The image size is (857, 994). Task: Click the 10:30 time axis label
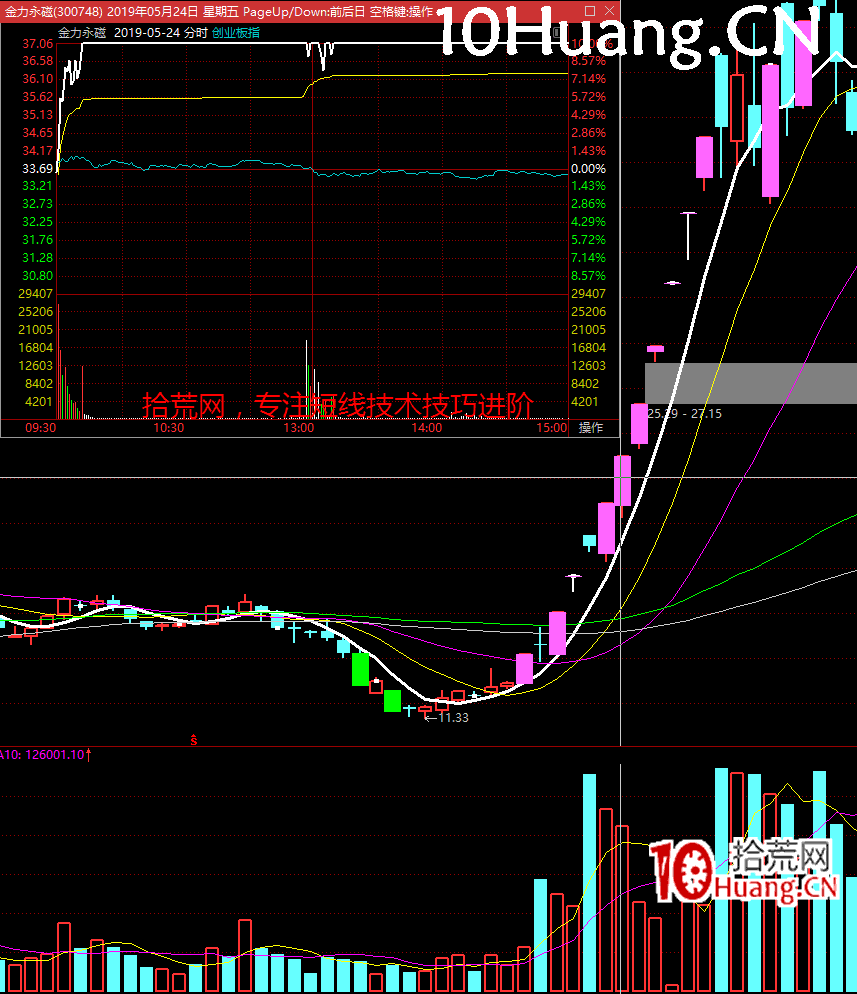(x=169, y=428)
